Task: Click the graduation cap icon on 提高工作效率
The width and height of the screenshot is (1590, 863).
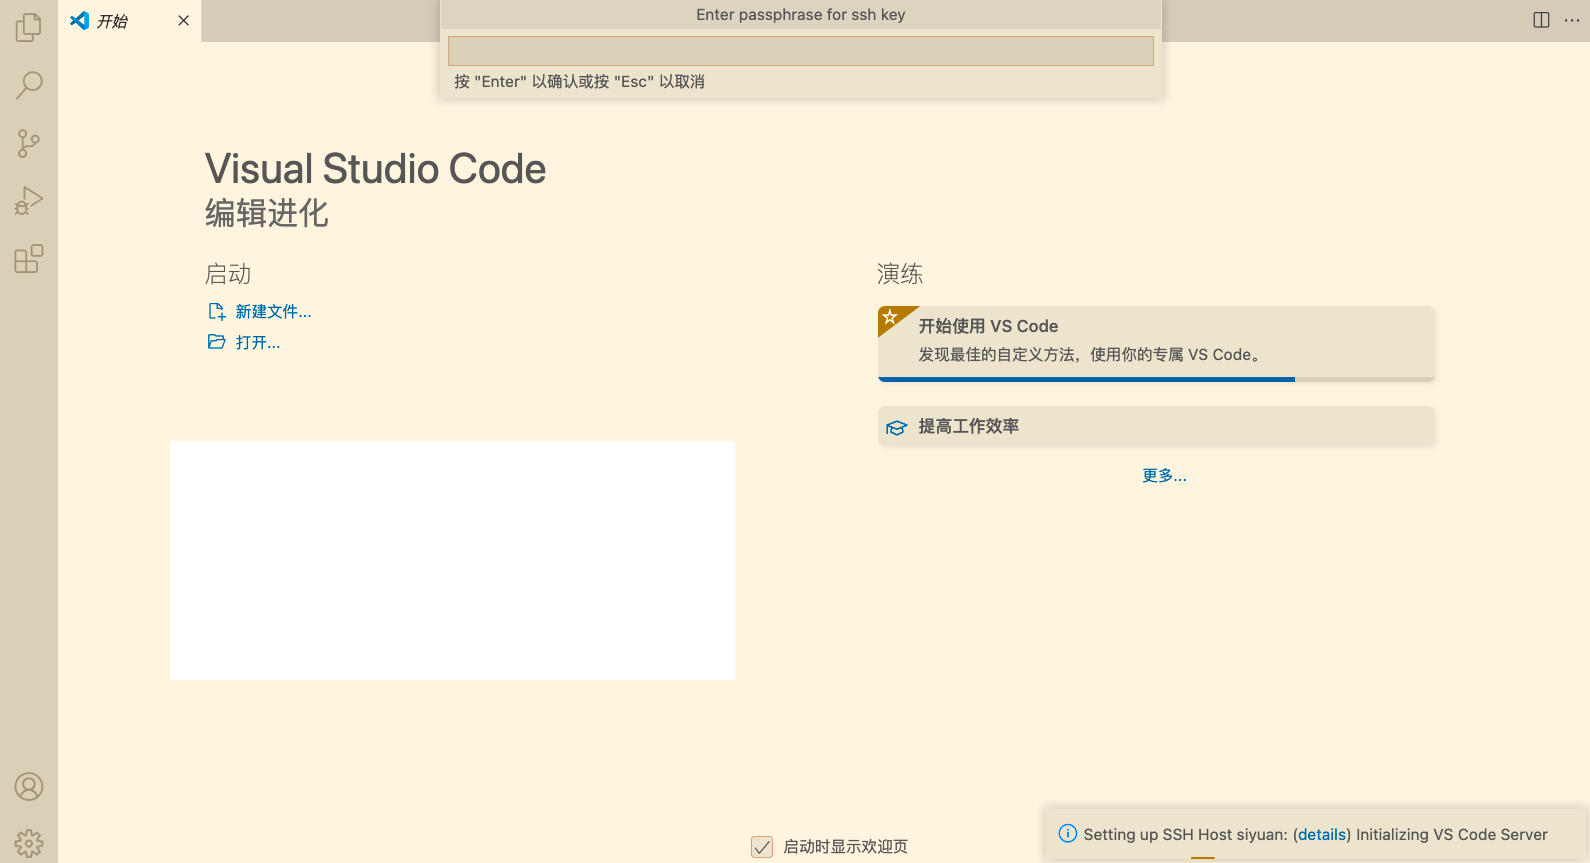Action: [897, 427]
